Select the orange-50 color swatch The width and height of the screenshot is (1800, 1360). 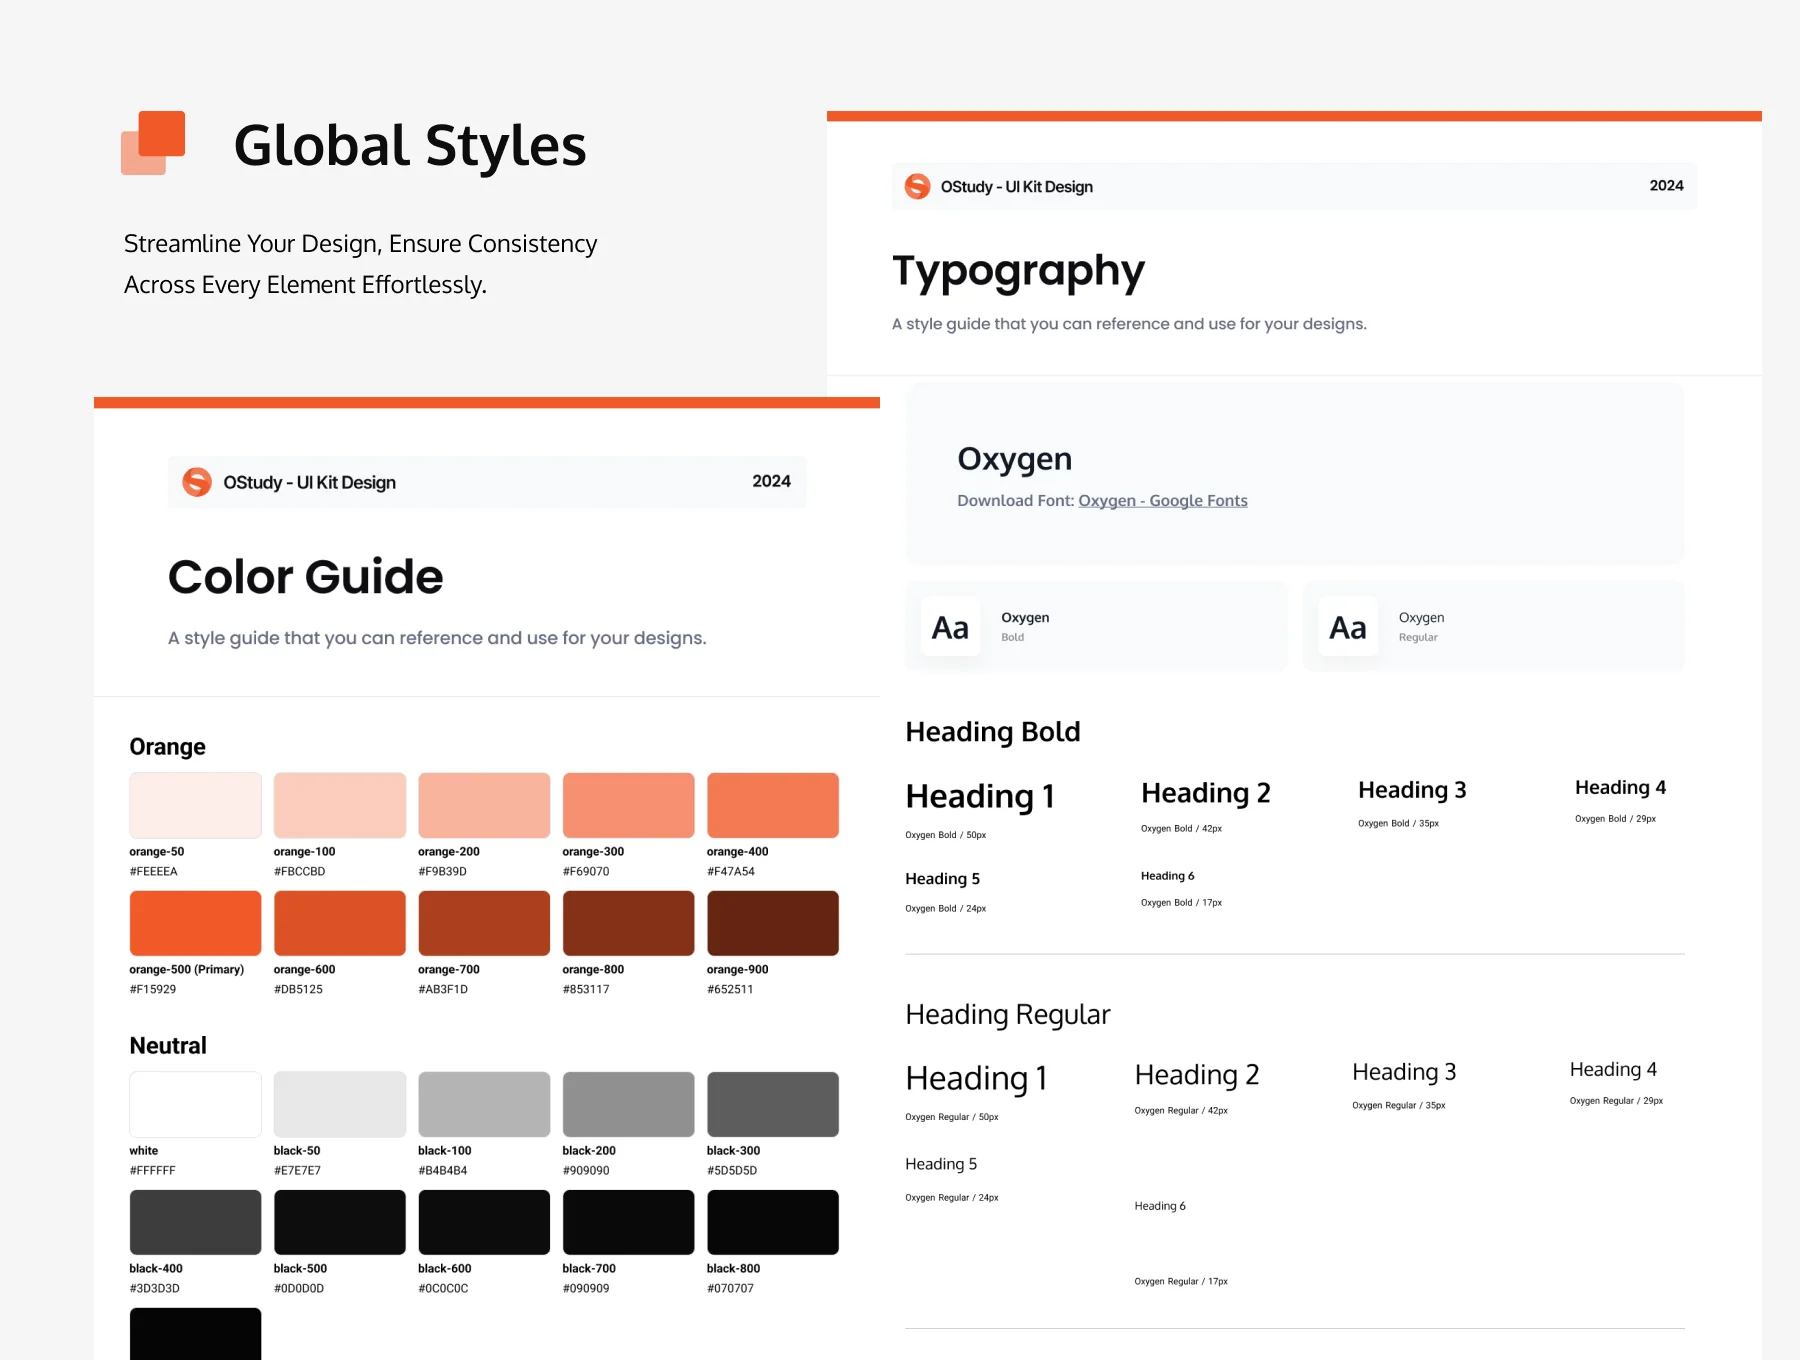click(195, 805)
